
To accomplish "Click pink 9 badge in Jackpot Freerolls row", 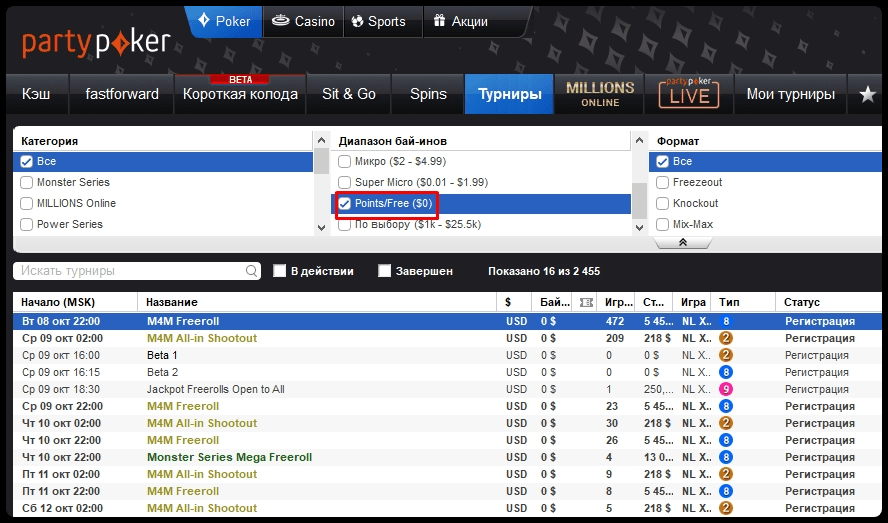I will click(x=725, y=389).
